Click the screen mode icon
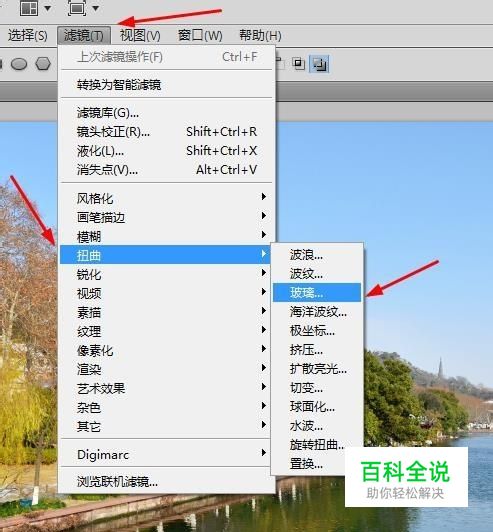493x532 pixels. [76, 8]
